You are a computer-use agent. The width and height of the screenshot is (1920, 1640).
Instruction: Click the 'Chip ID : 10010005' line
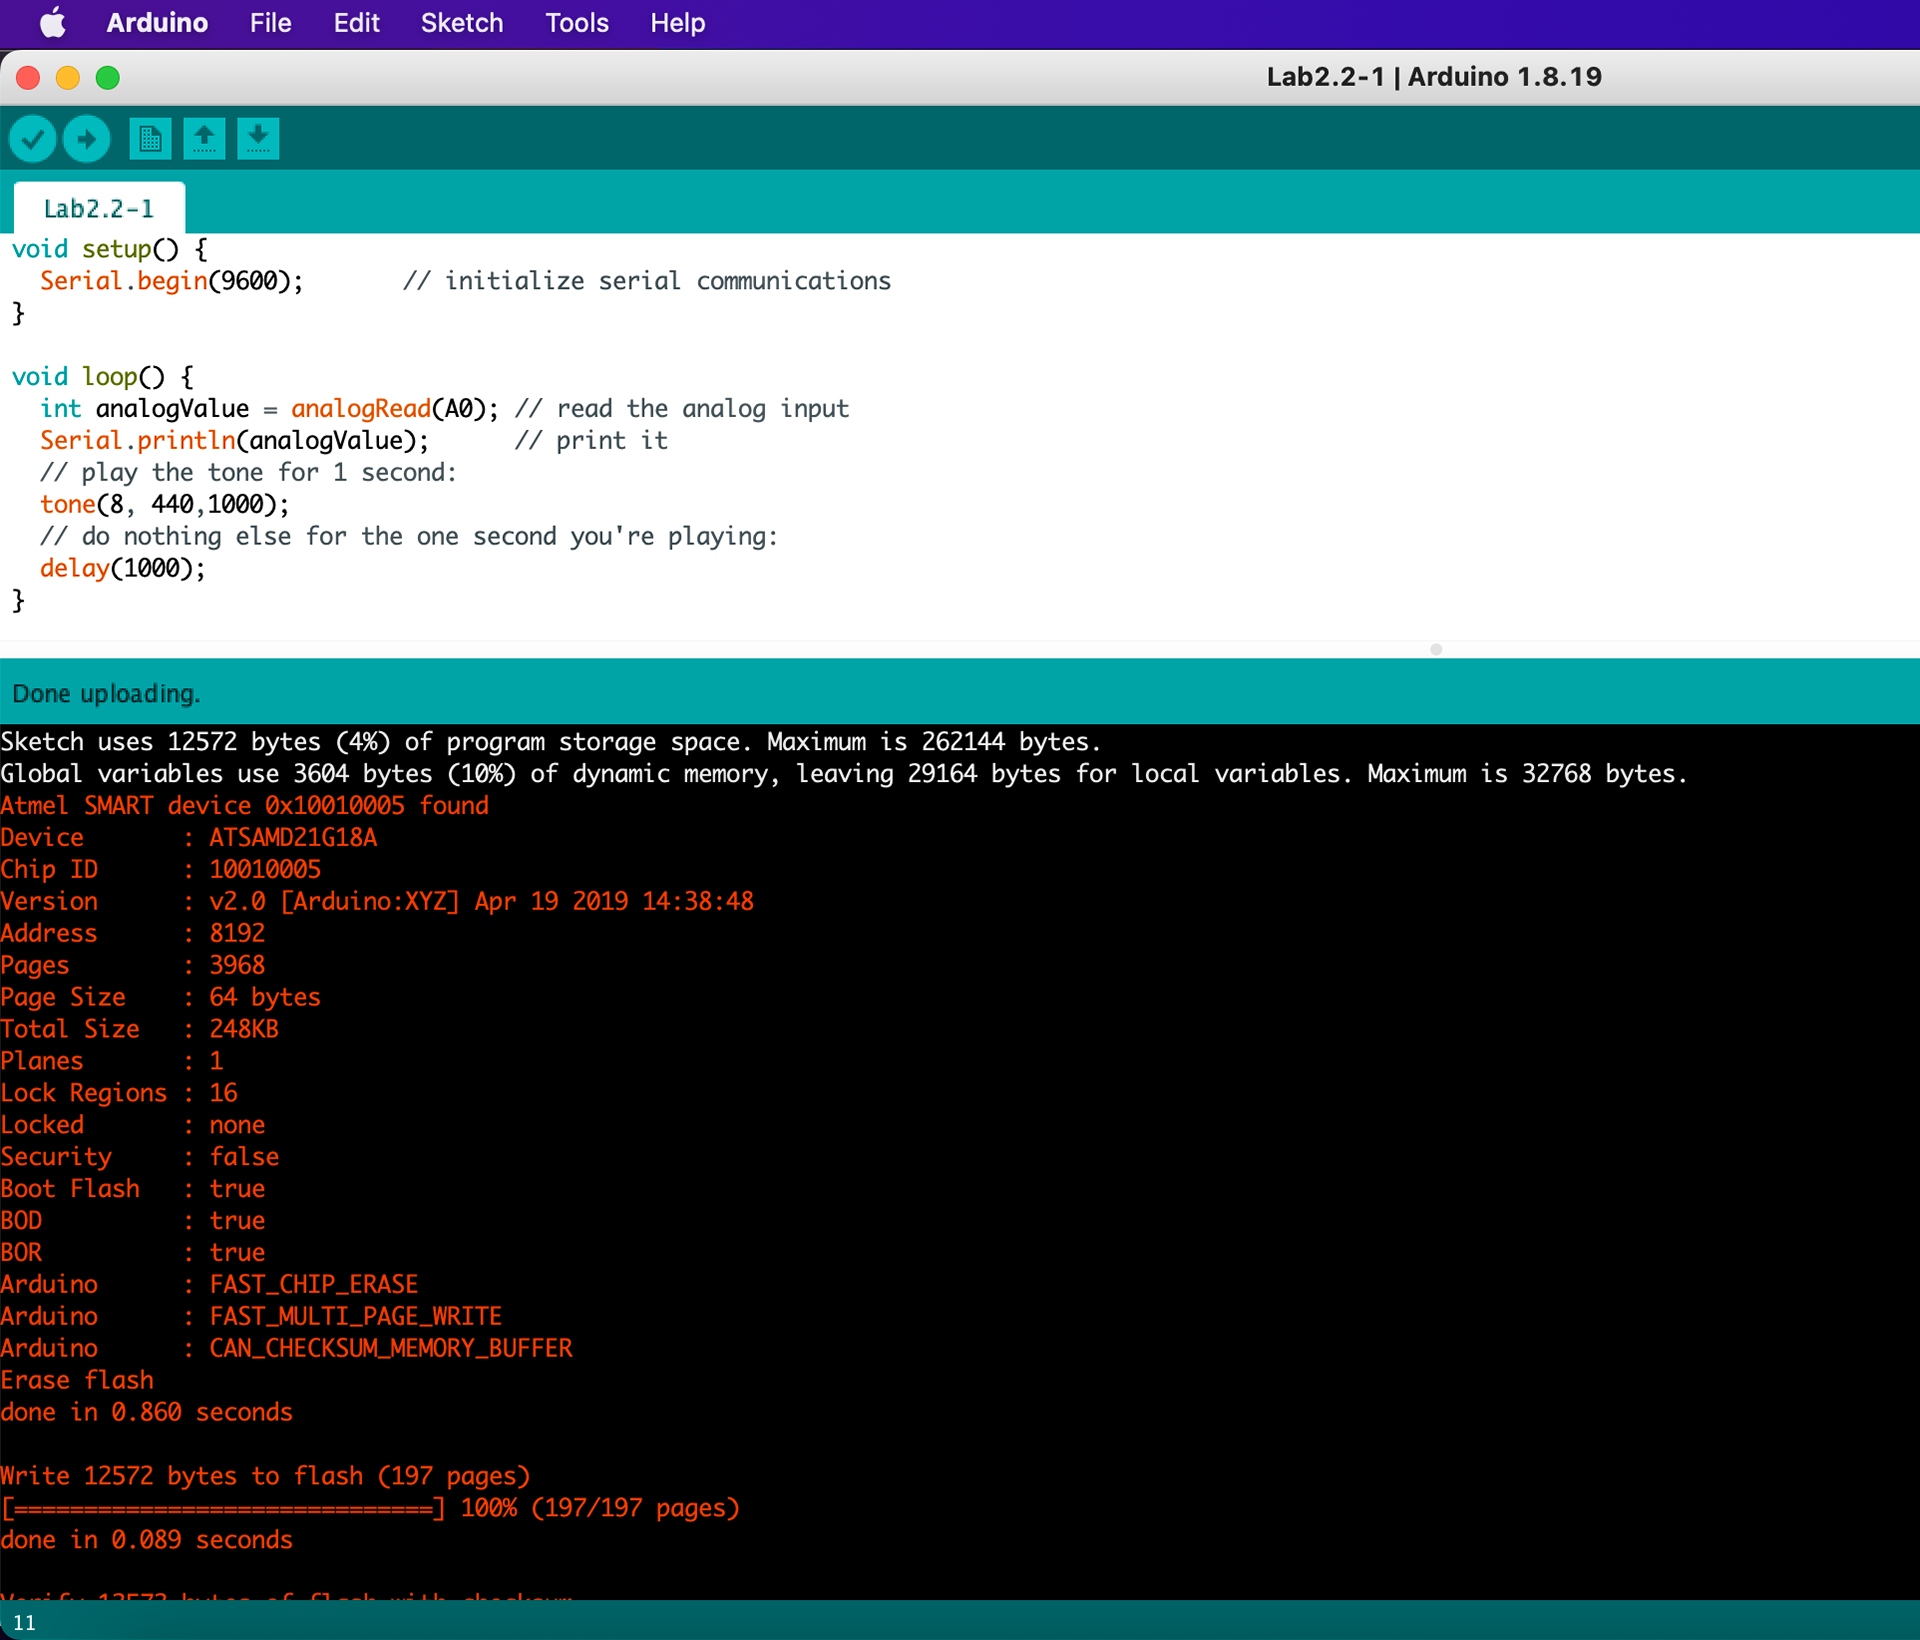click(x=161, y=870)
